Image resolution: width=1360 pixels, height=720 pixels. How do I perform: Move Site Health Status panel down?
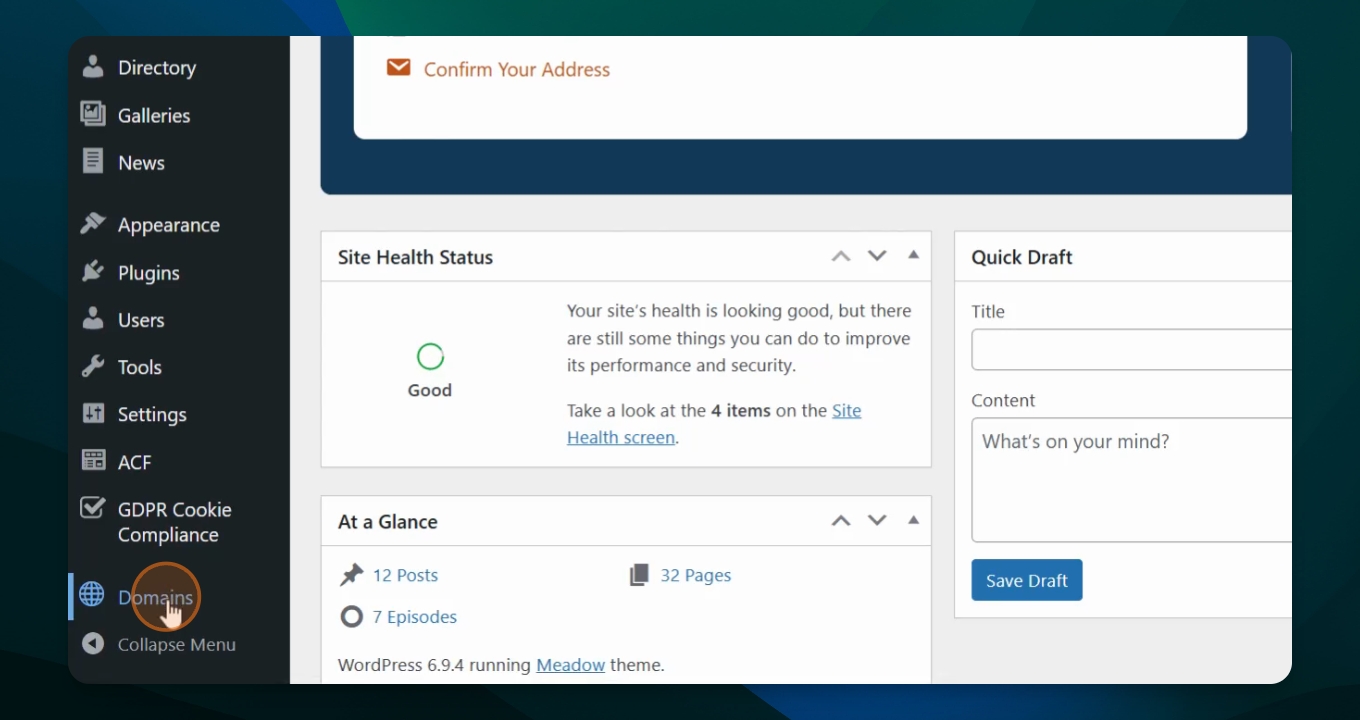877,256
